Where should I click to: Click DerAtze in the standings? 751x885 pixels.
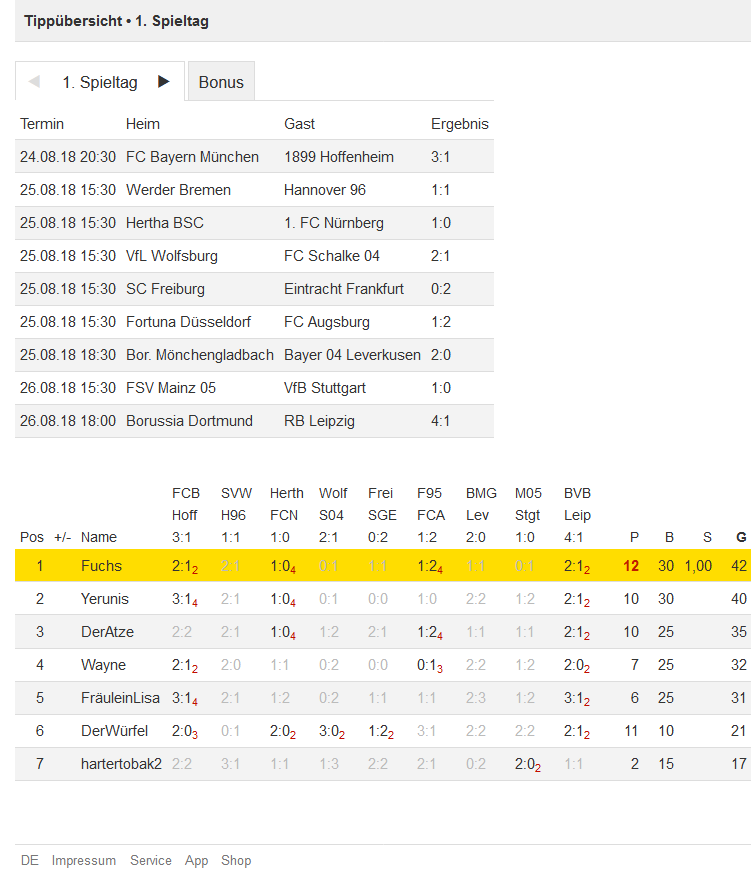click(107, 632)
